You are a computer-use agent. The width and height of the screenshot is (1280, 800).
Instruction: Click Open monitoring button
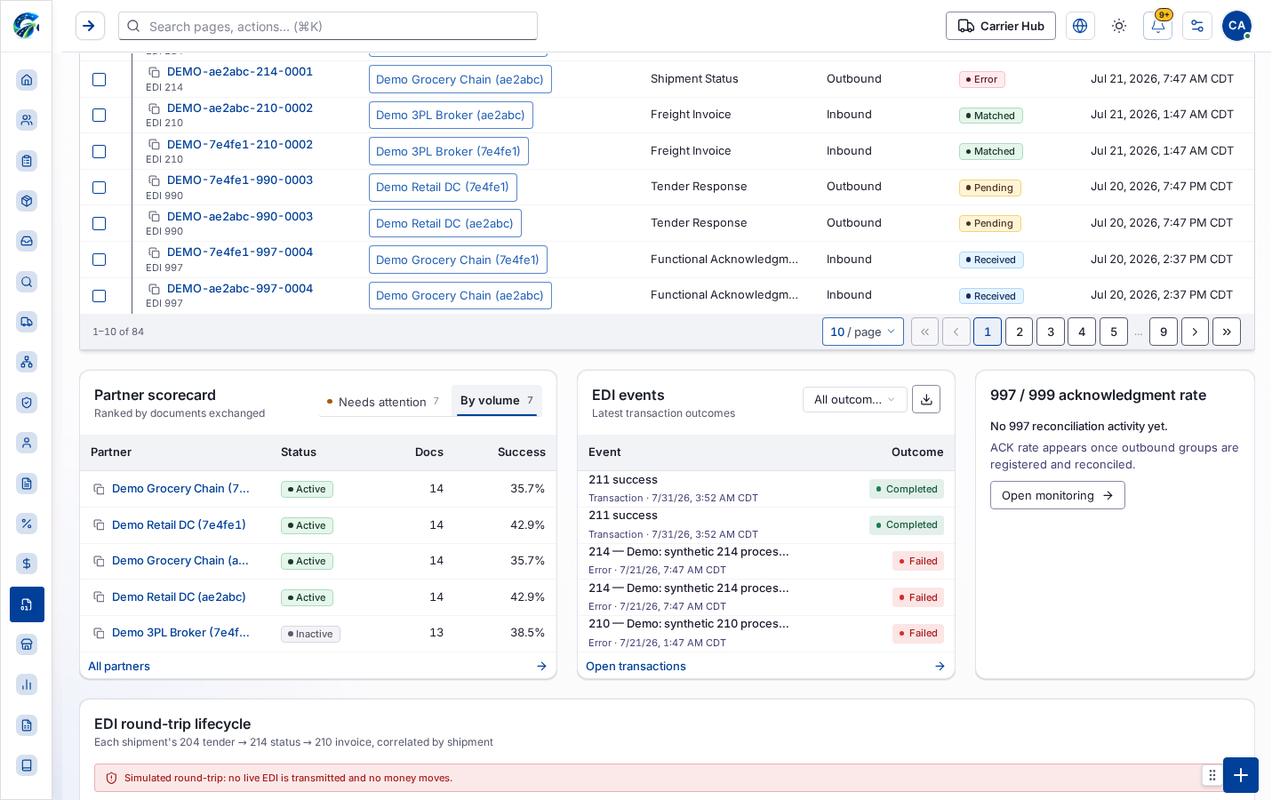[x=1057, y=495]
